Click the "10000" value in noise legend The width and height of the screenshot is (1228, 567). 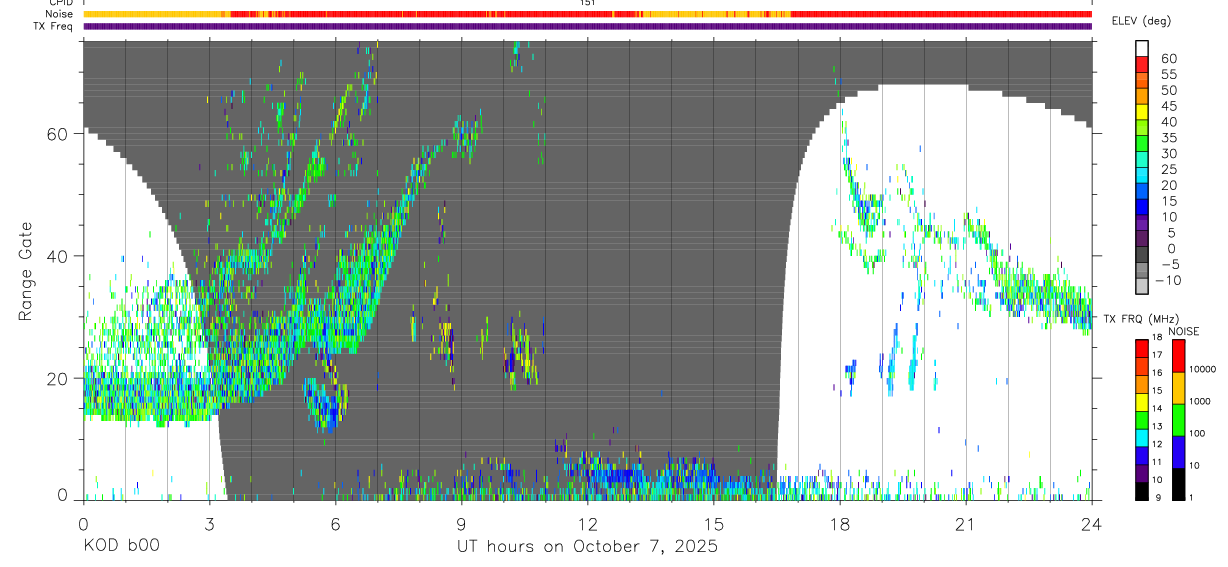point(1203,369)
